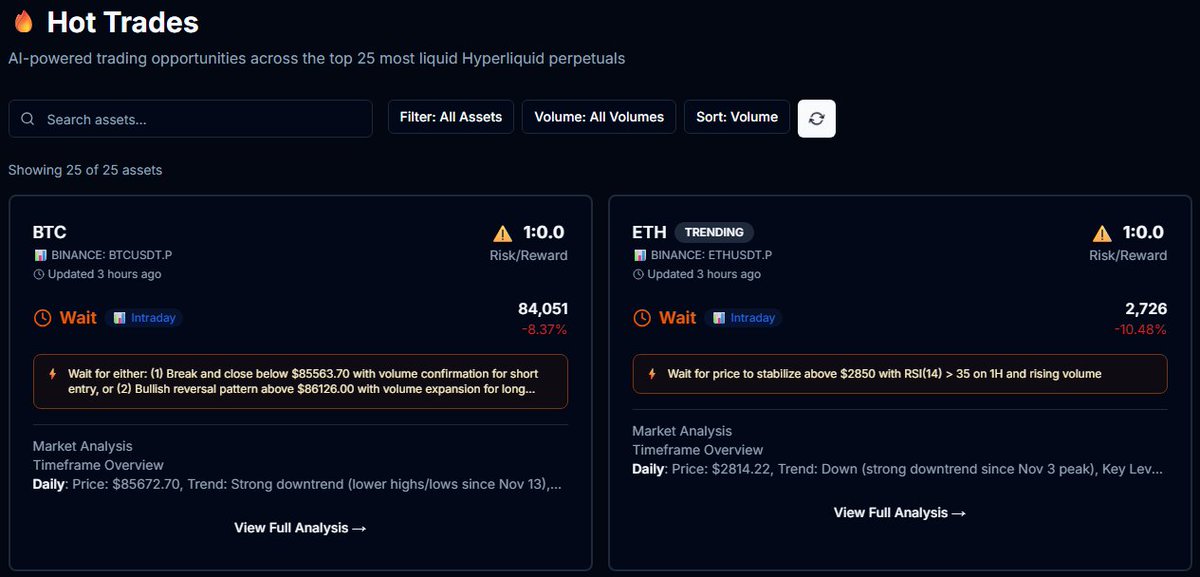Screen dimensions: 1200x577
Task: Open the Sort: Volume dropdown
Action: [737, 117]
